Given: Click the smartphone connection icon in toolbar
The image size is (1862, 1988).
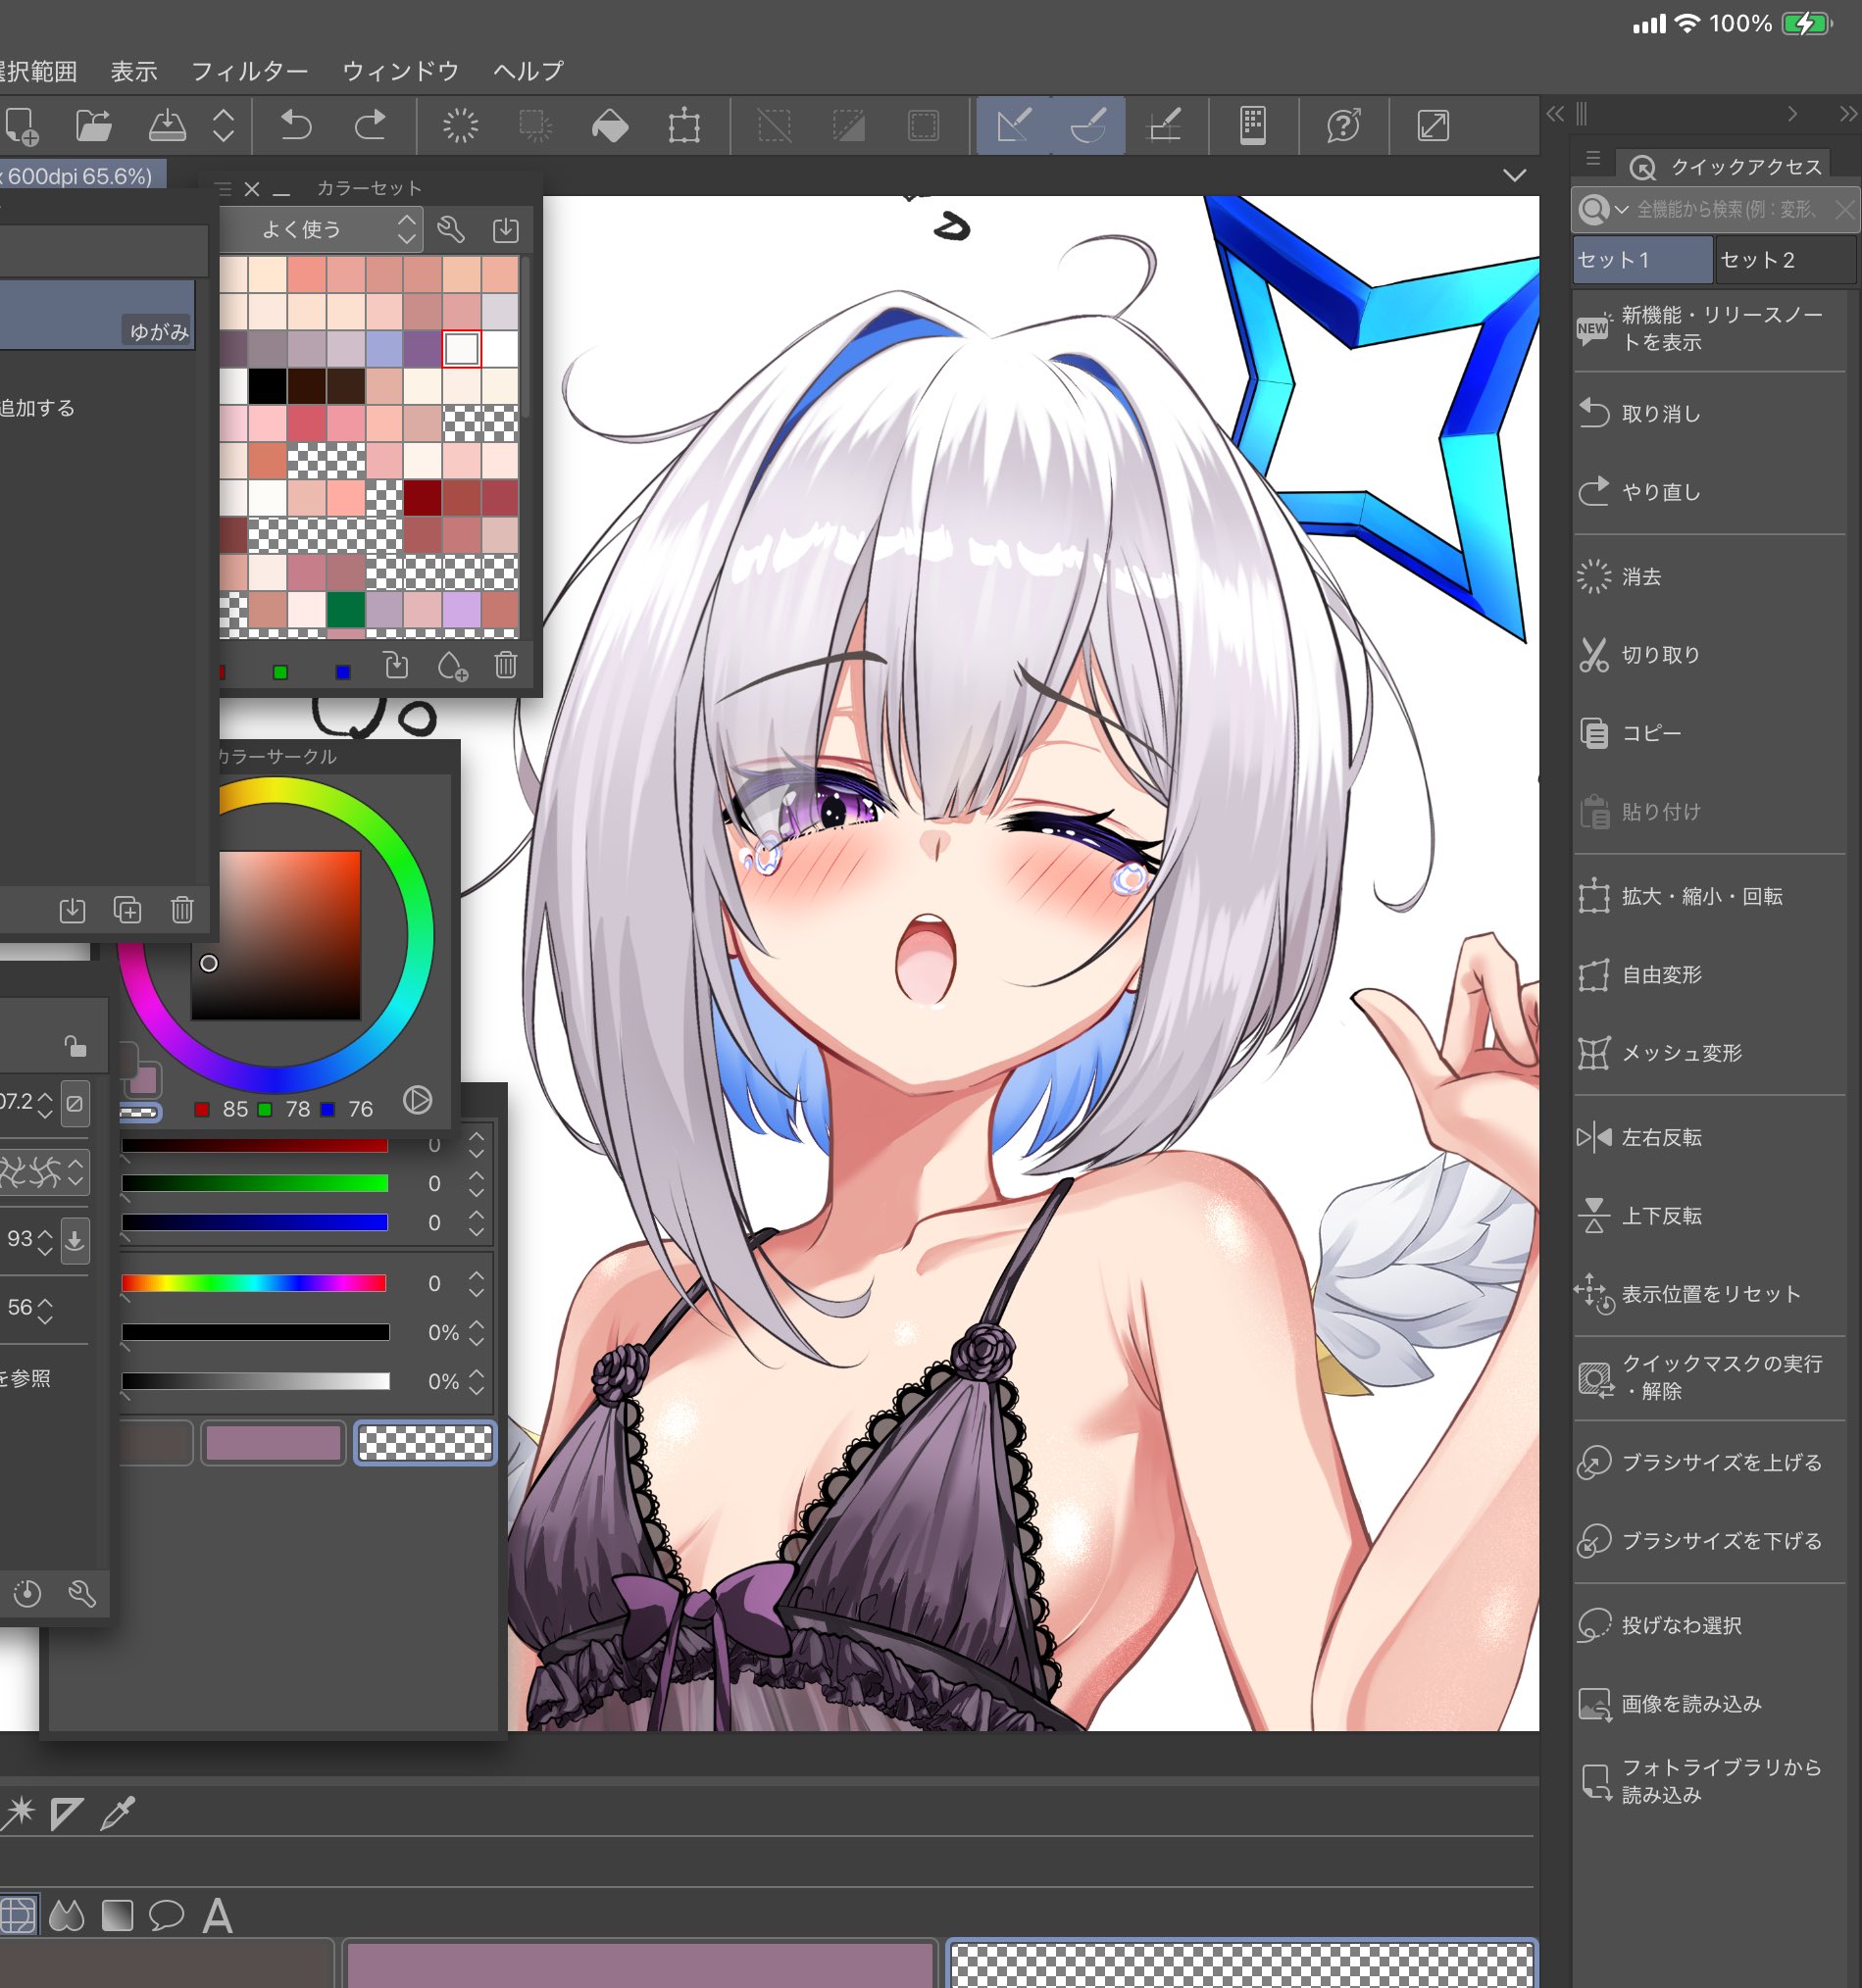Looking at the screenshot, I should (x=1253, y=126).
